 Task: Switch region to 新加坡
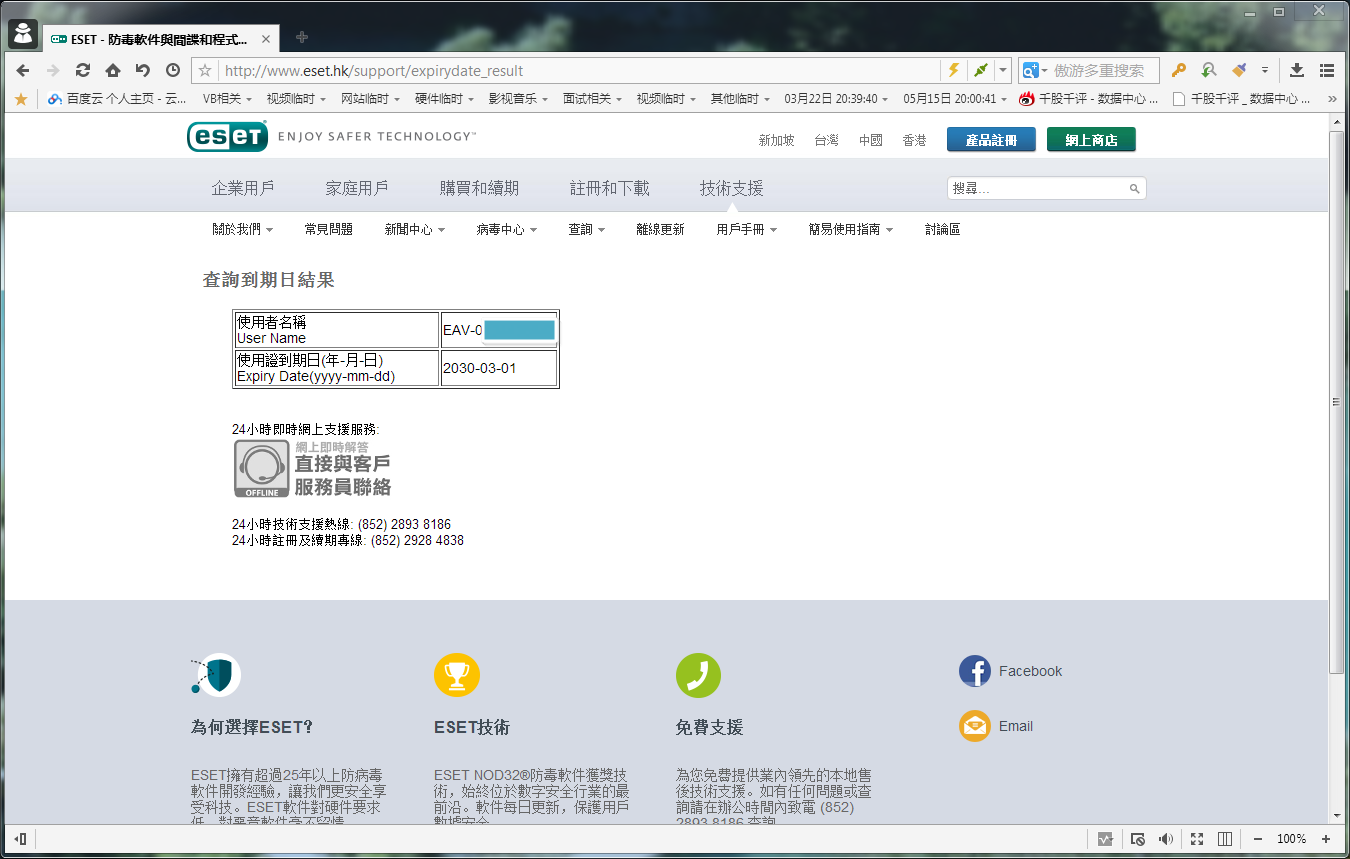click(x=776, y=140)
